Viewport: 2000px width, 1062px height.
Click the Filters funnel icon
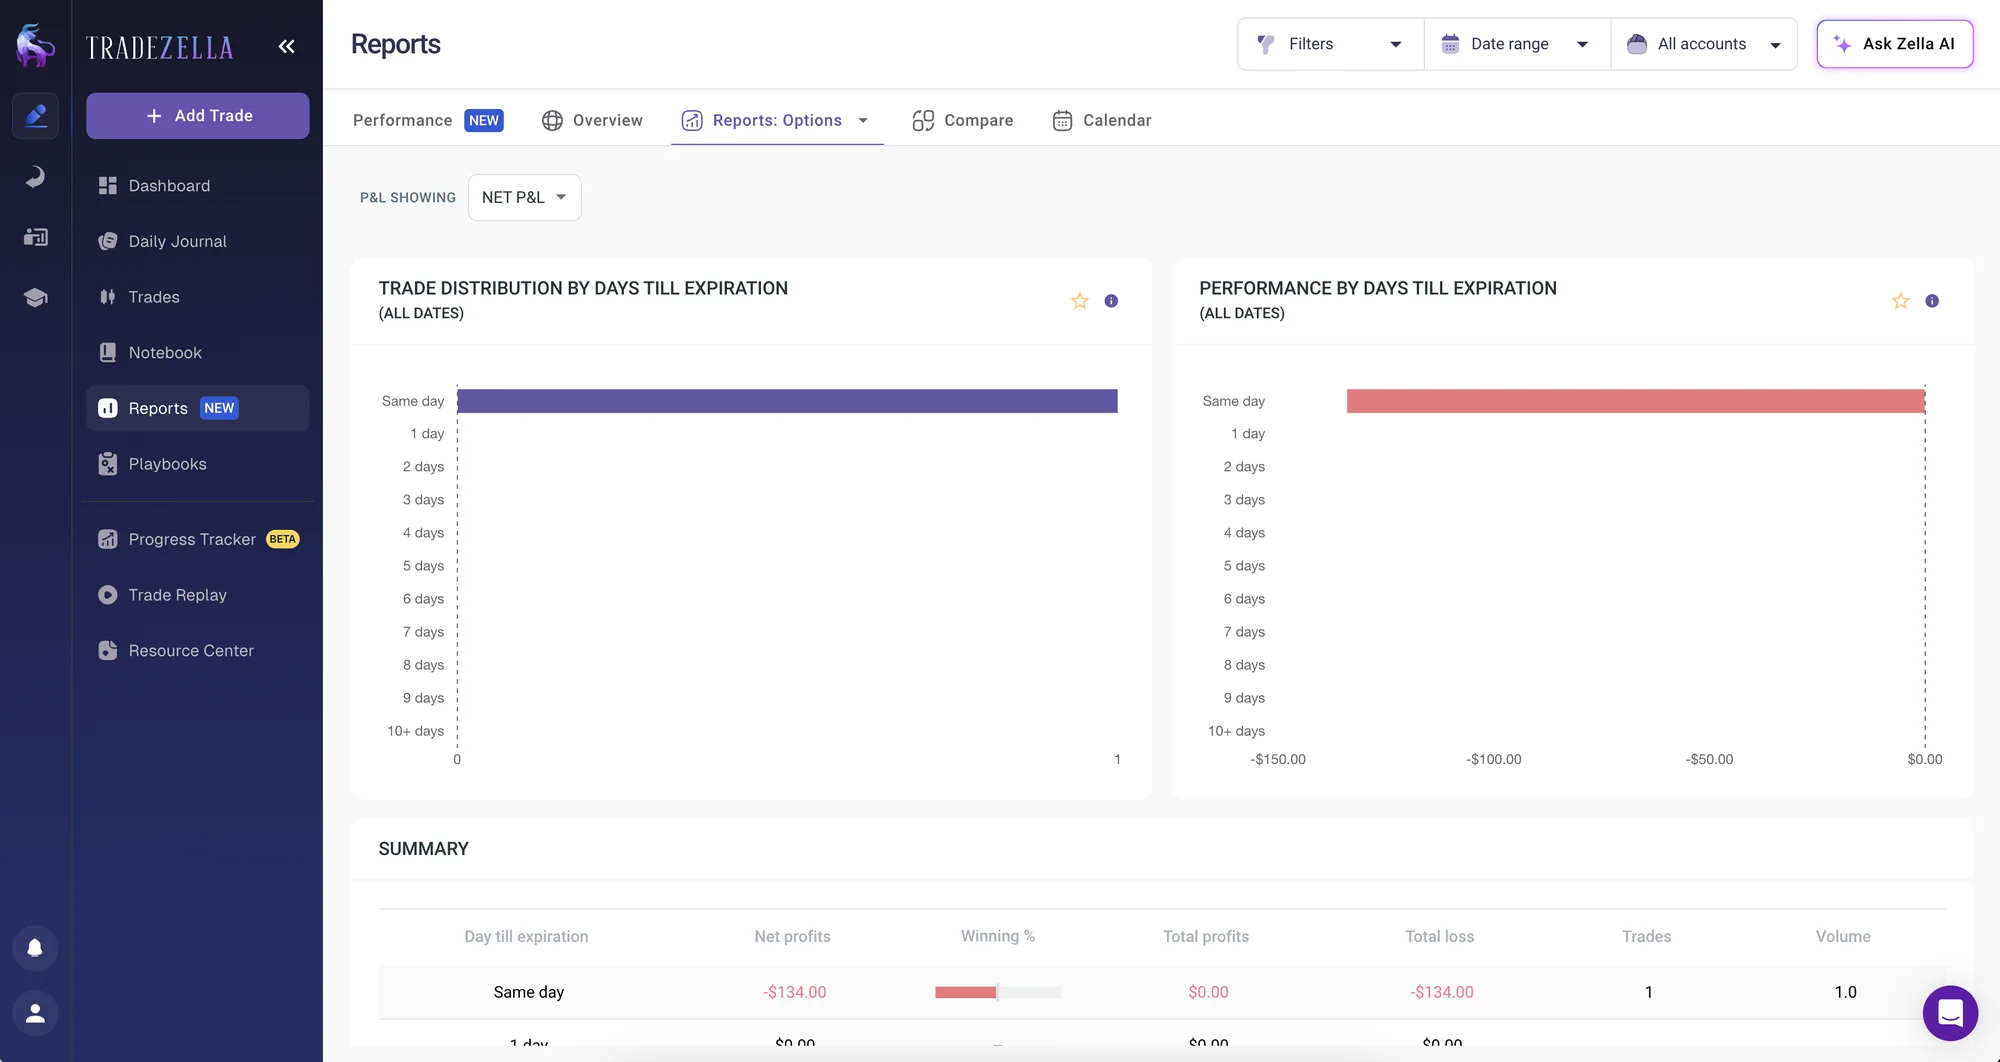(1266, 44)
